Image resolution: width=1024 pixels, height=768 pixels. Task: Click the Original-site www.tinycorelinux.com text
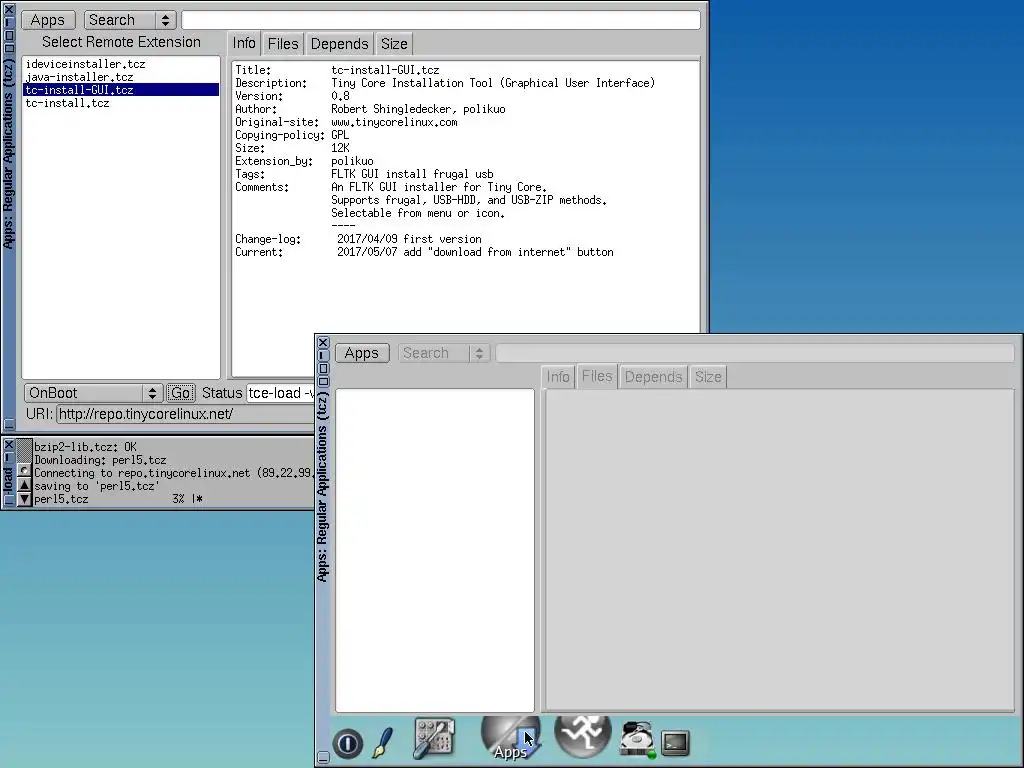394,122
